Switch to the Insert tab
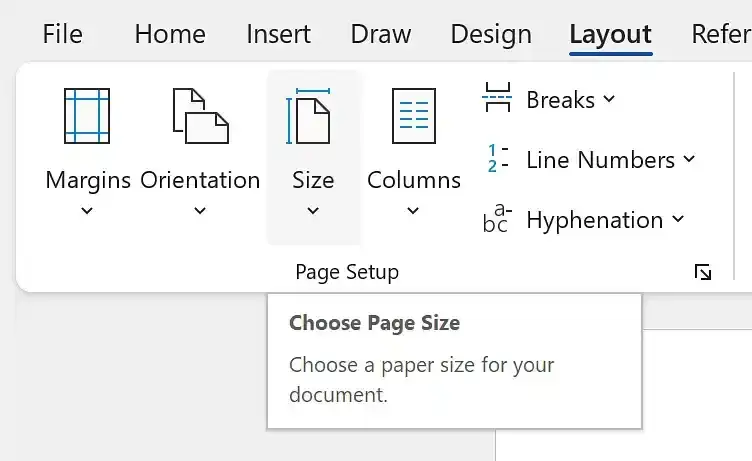This screenshot has height=461, width=752. [278, 34]
